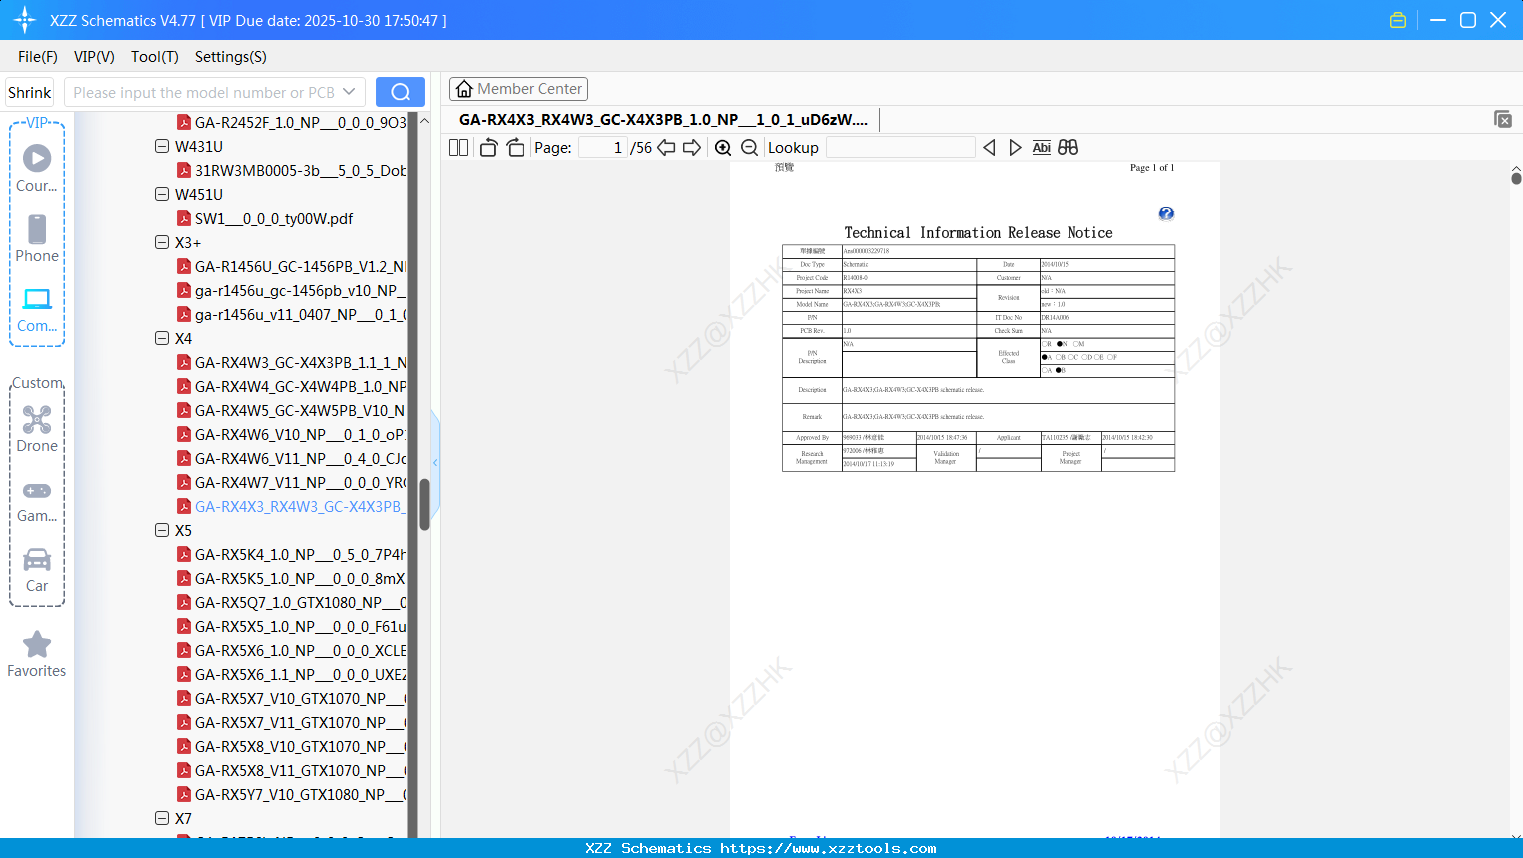1523x858 pixels.
Task: Find previous Lookup match triangle
Action: [x=989, y=147]
